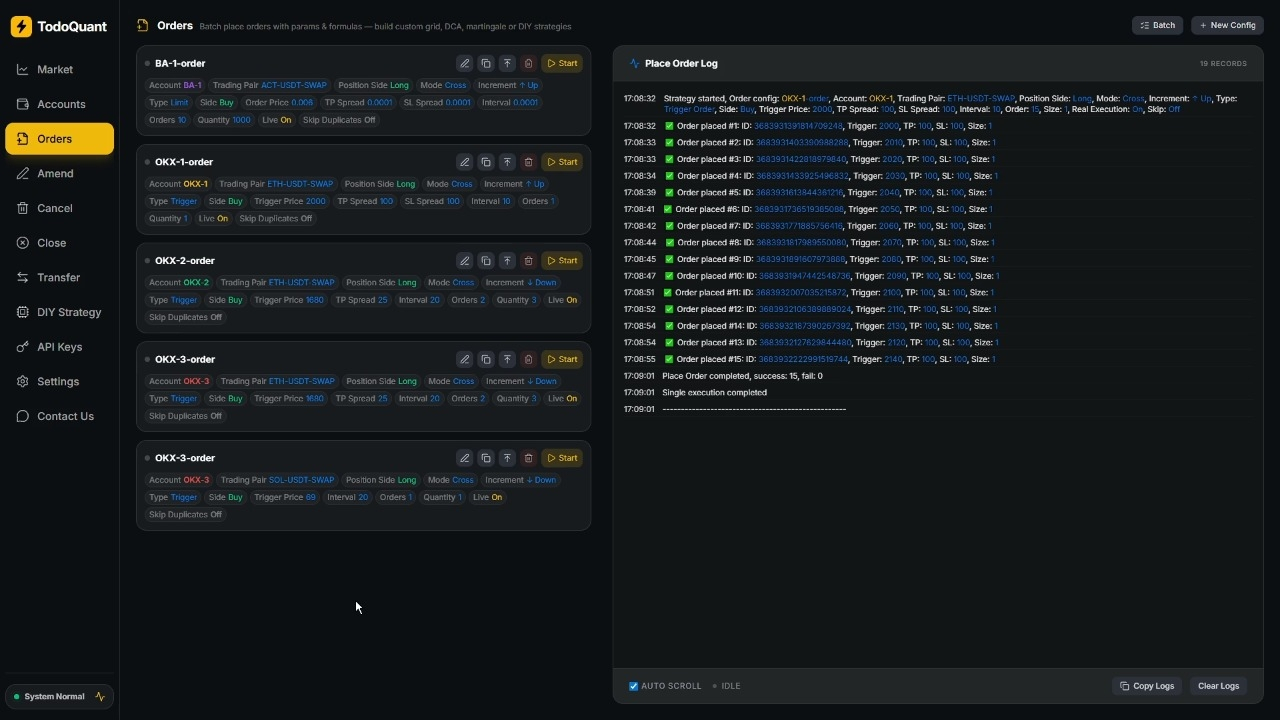The width and height of the screenshot is (1280, 720).
Task: Edit the BA-1-order config
Action: pyautogui.click(x=464, y=63)
